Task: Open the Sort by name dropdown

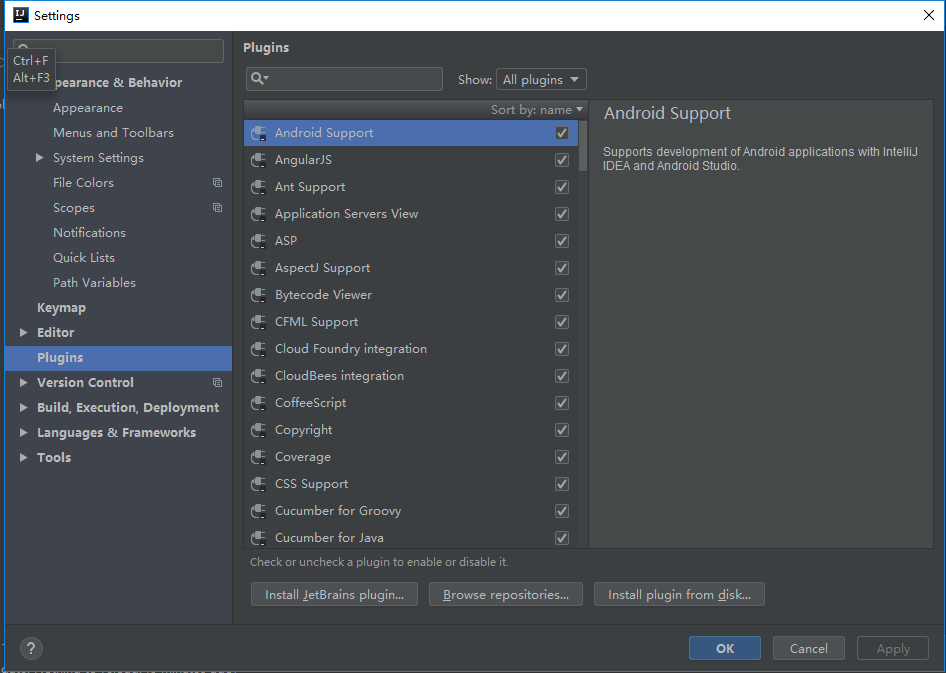Action: tap(536, 110)
